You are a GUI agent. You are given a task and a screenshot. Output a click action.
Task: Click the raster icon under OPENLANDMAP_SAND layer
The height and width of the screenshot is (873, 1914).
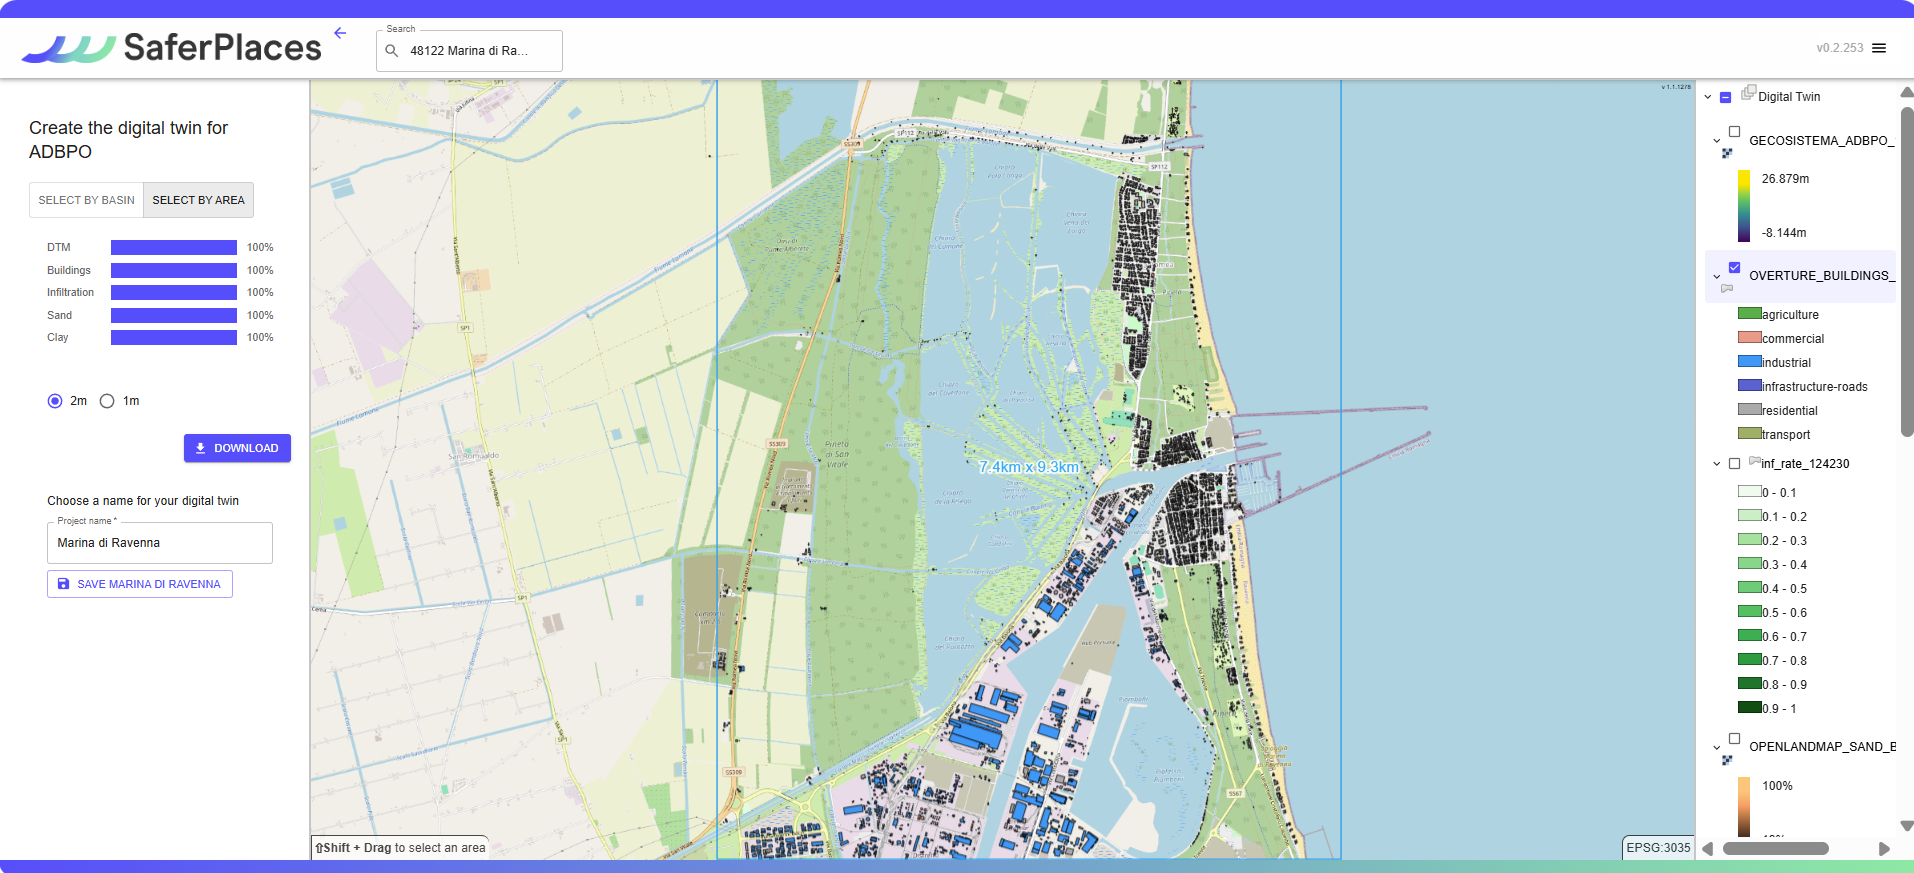tap(1727, 760)
